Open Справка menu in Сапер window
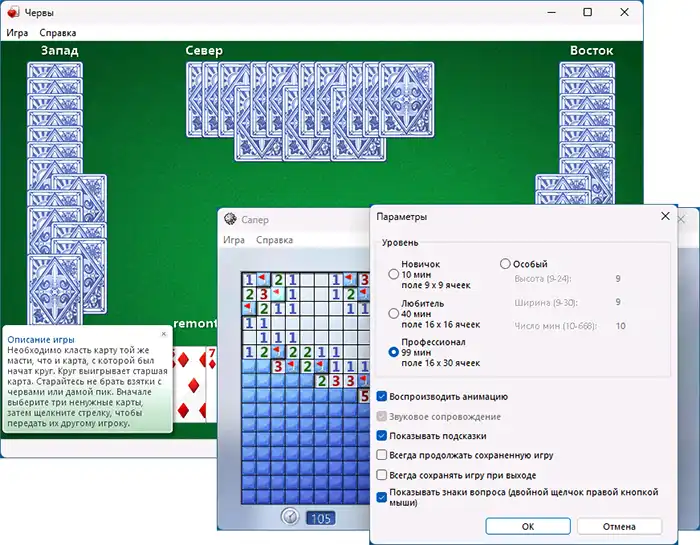 tap(275, 240)
